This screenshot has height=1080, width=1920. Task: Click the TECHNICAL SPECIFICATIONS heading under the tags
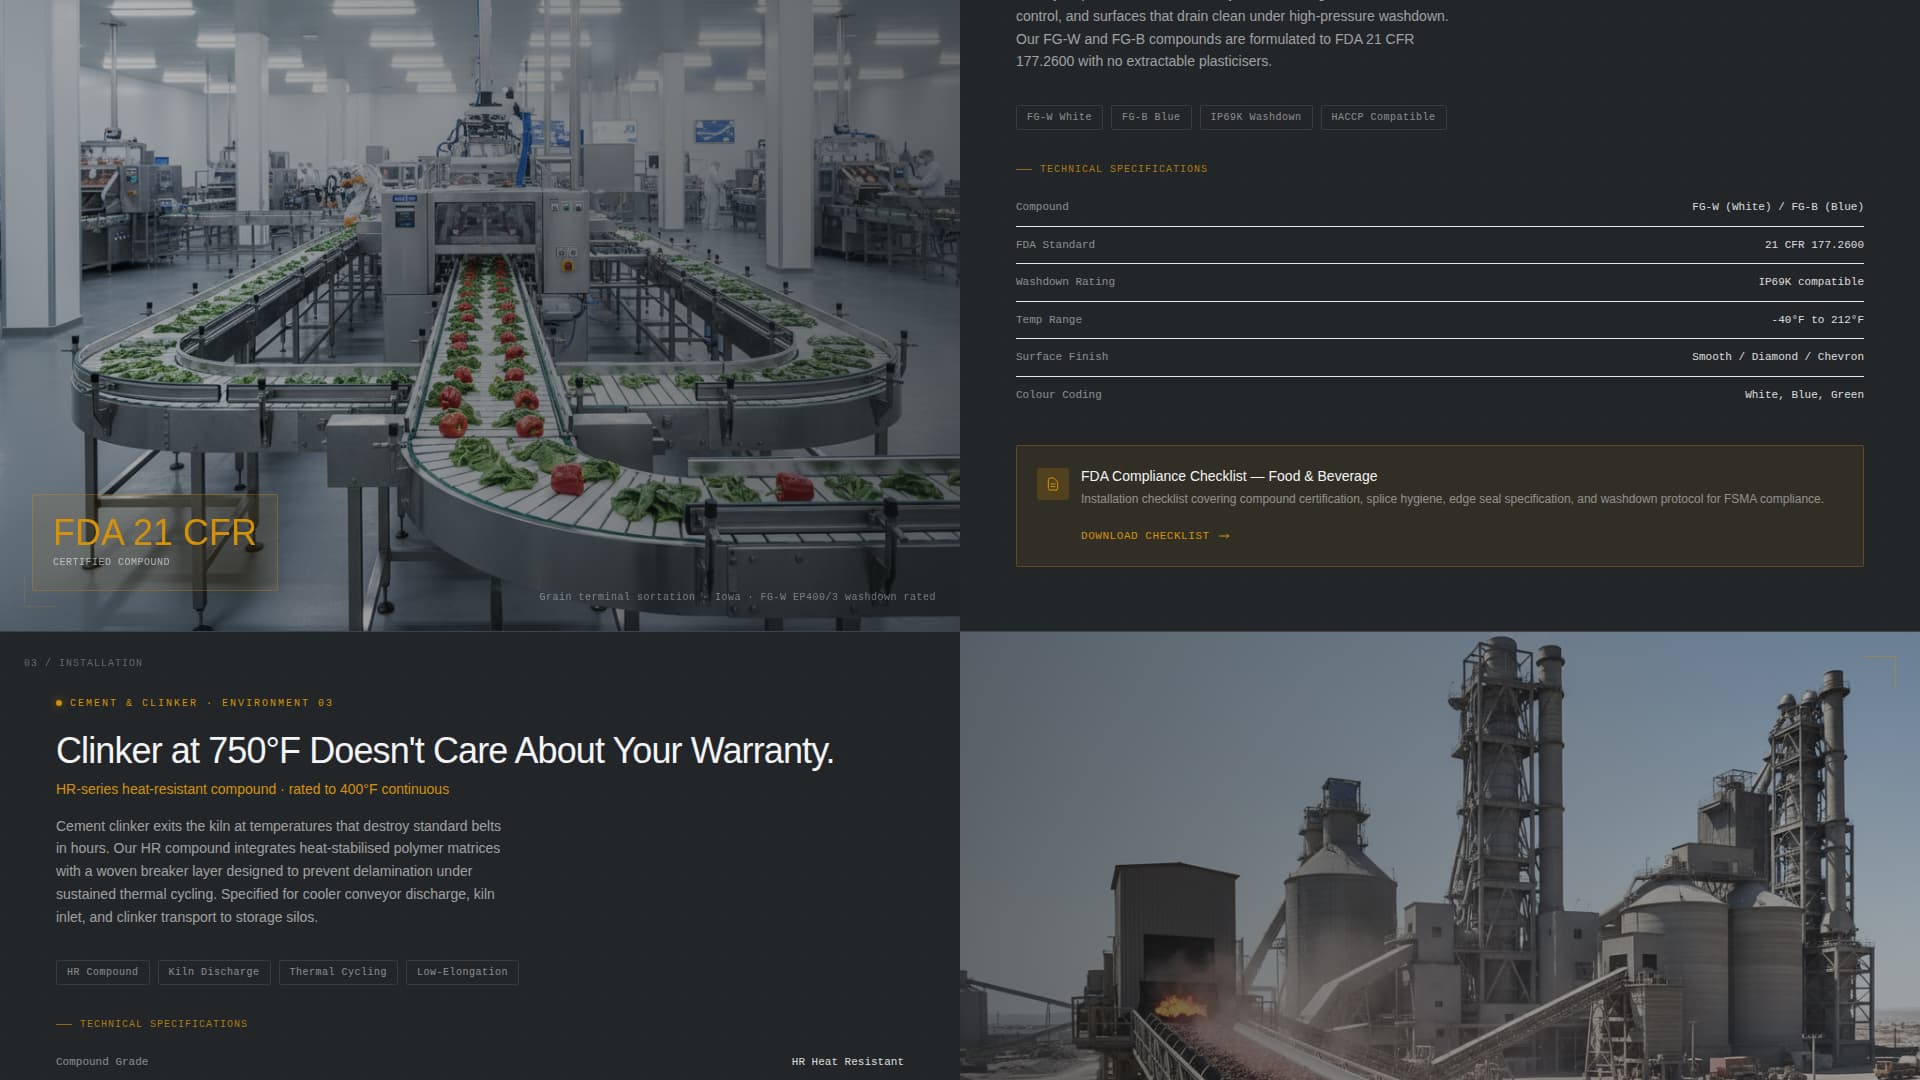pos(1122,168)
